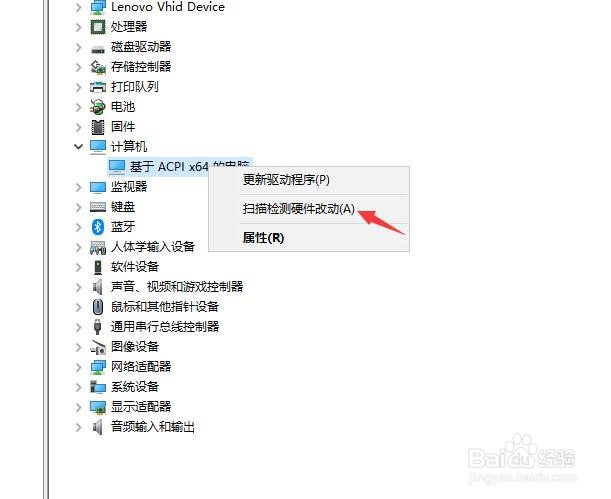611x499 pixels.
Task: Choose 扫描检测硬件改动(A) menu entry
Action: tap(299, 209)
